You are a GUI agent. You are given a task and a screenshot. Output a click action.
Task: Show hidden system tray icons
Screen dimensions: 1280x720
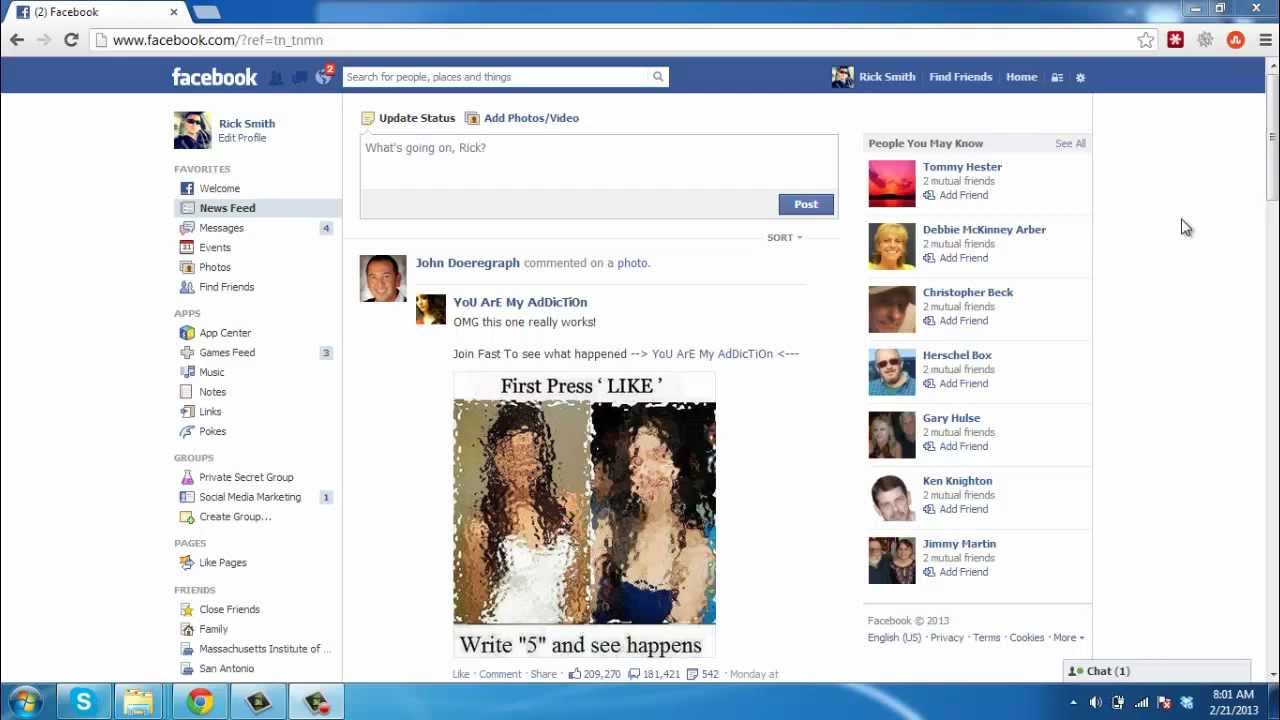(1074, 702)
